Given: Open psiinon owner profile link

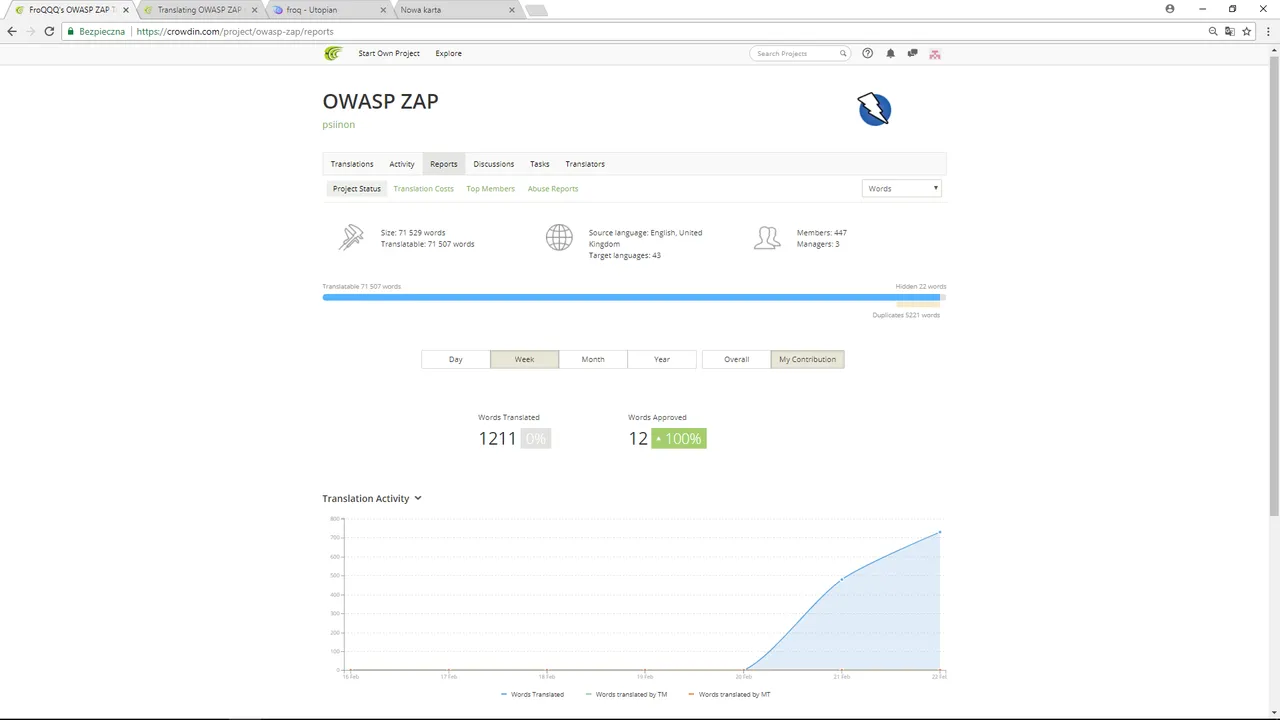Looking at the screenshot, I should pyautogui.click(x=339, y=124).
